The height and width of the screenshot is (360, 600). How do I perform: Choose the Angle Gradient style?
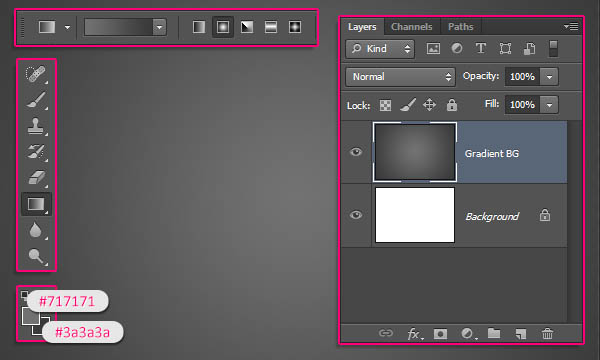[x=247, y=27]
